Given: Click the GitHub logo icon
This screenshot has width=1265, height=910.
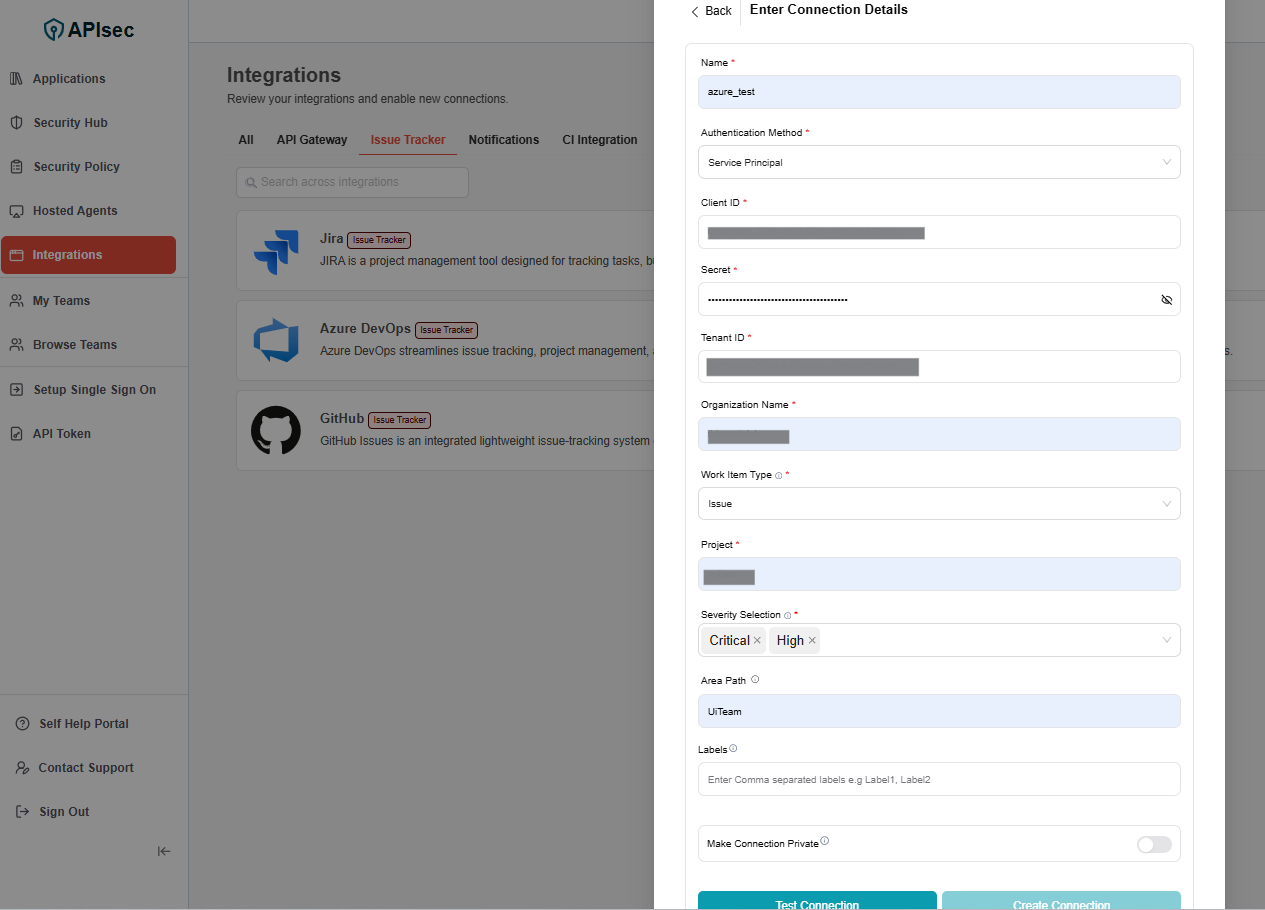Looking at the screenshot, I should (276, 430).
